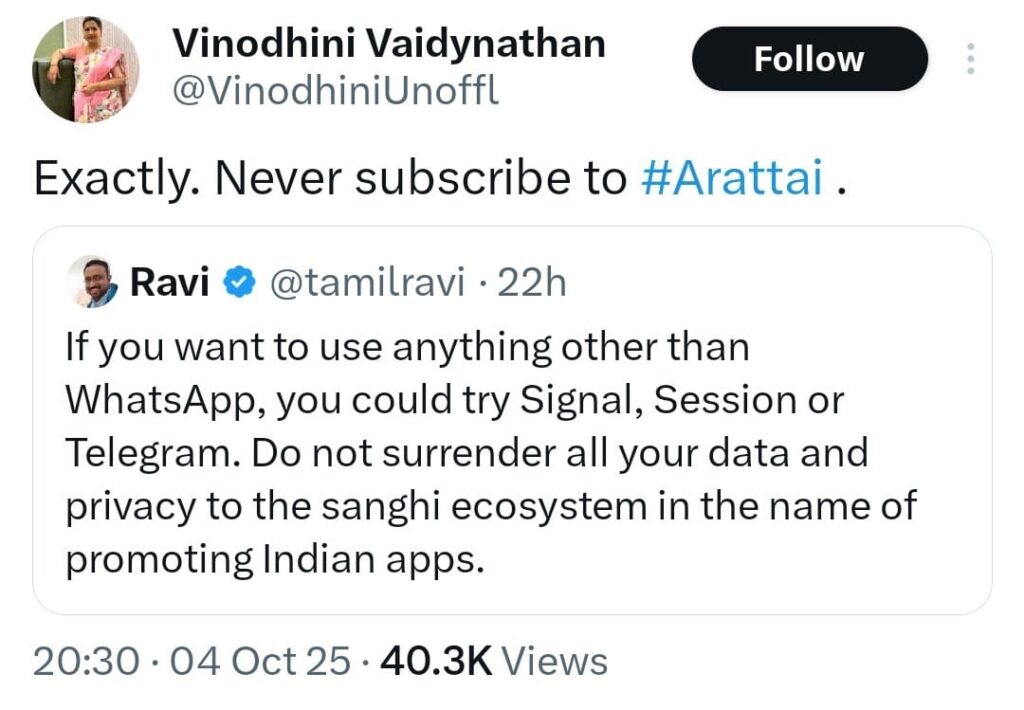Open Ravi's name in quoted post
The image size is (1024, 710).
169,282
